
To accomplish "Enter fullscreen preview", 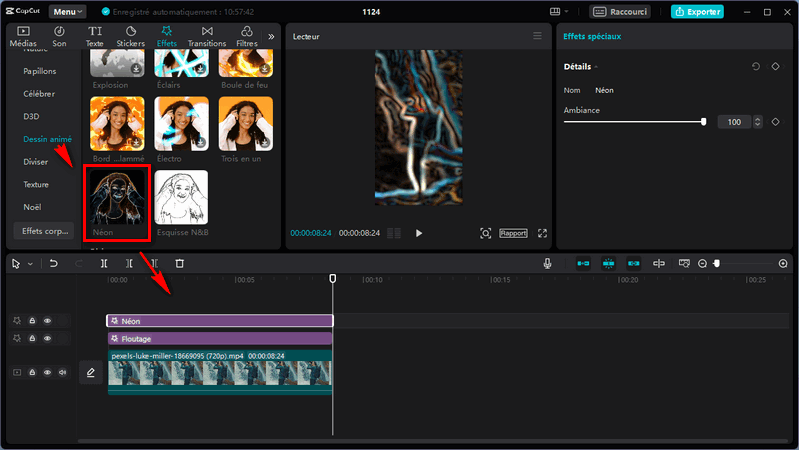I will (542, 233).
